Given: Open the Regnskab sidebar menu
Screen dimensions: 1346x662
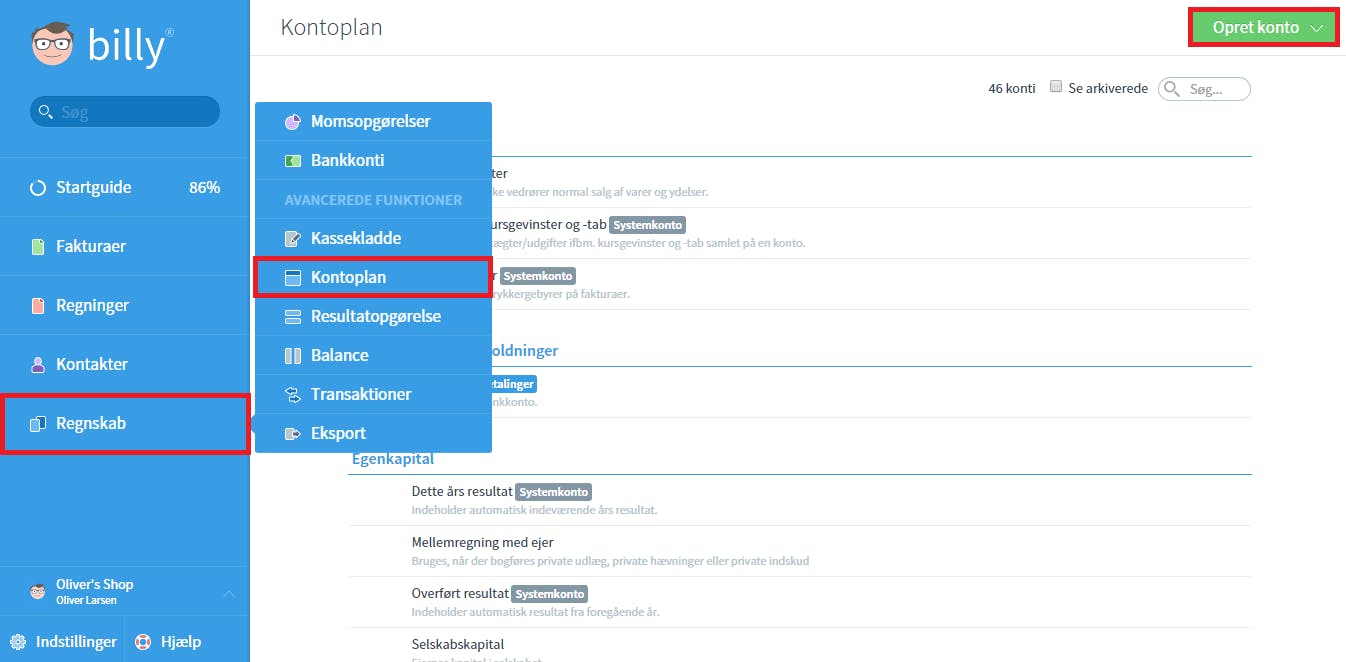Looking at the screenshot, I should point(125,424).
